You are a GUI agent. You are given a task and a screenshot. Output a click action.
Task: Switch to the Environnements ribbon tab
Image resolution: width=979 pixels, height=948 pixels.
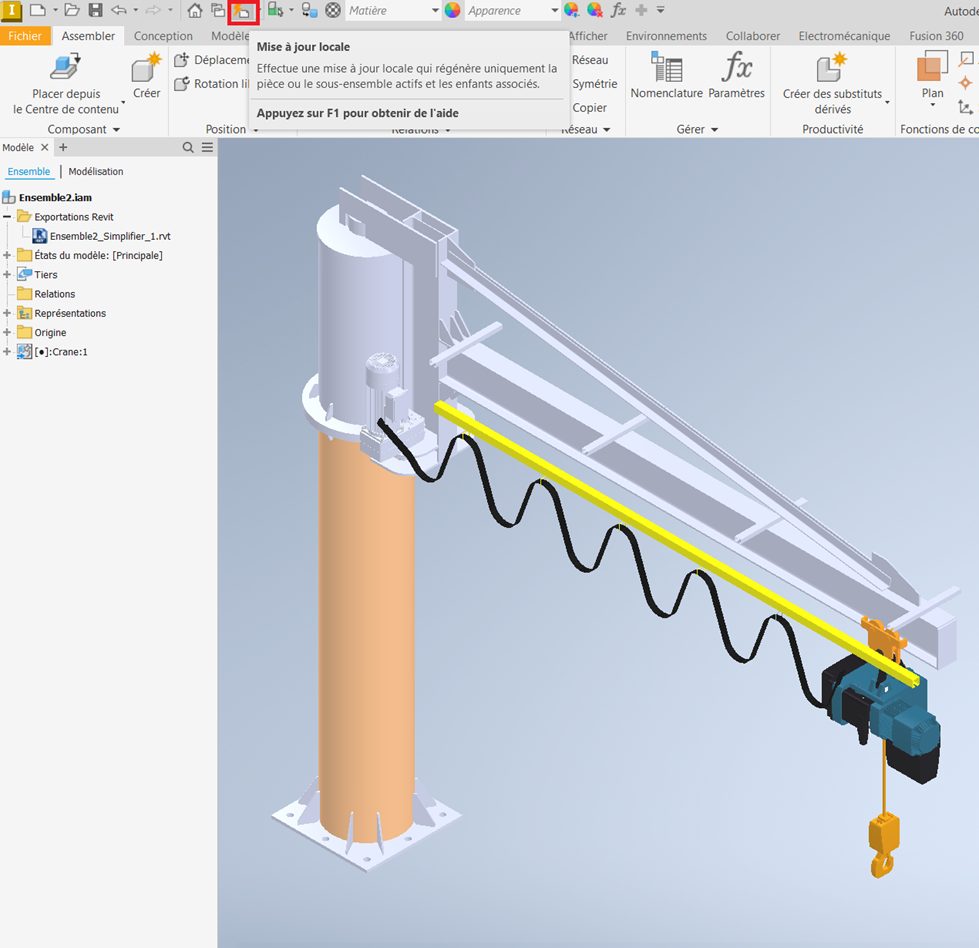tap(666, 36)
